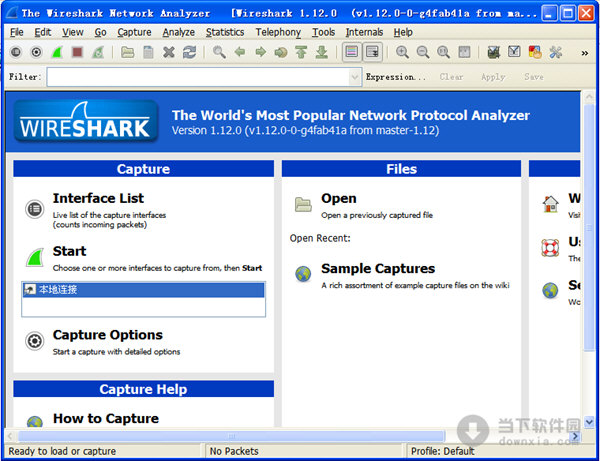Go back in packet history arrow
600x461 pixels.
pos(240,52)
